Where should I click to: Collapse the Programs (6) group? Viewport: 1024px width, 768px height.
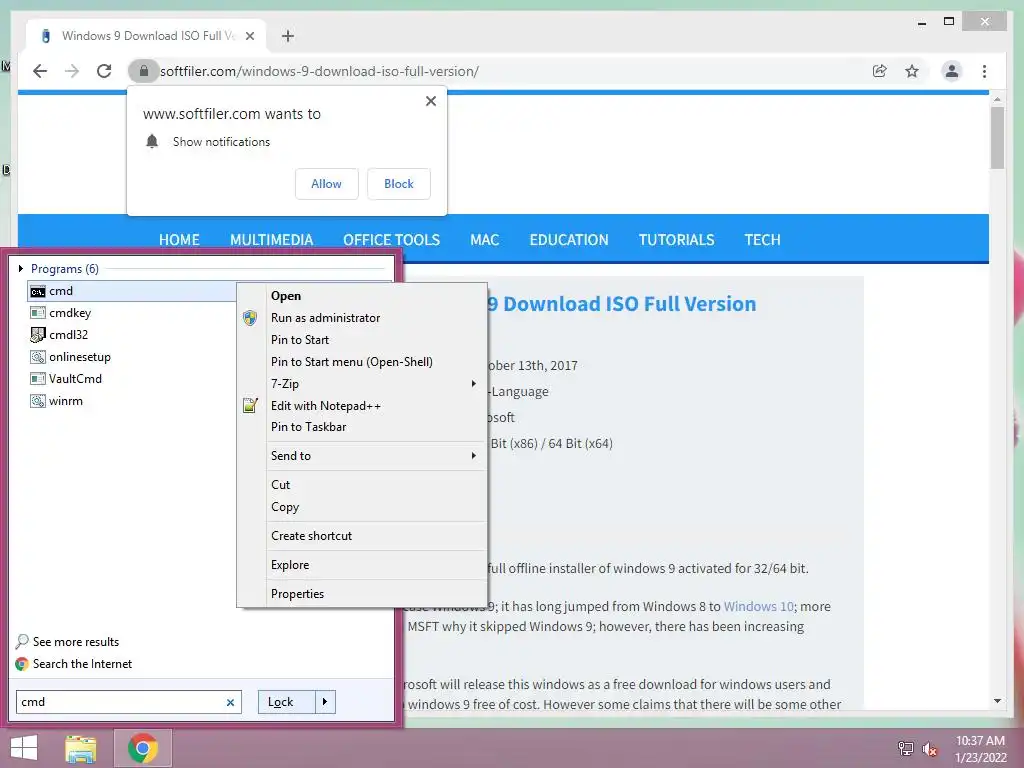click(x=21, y=268)
